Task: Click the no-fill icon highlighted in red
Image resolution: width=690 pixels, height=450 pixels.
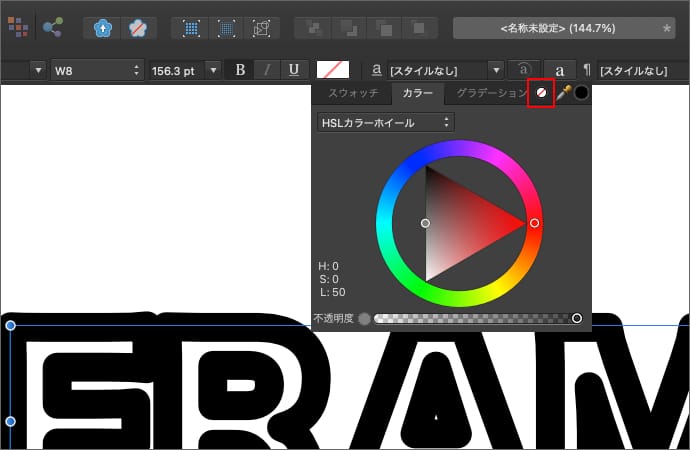Action: [541, 92]
